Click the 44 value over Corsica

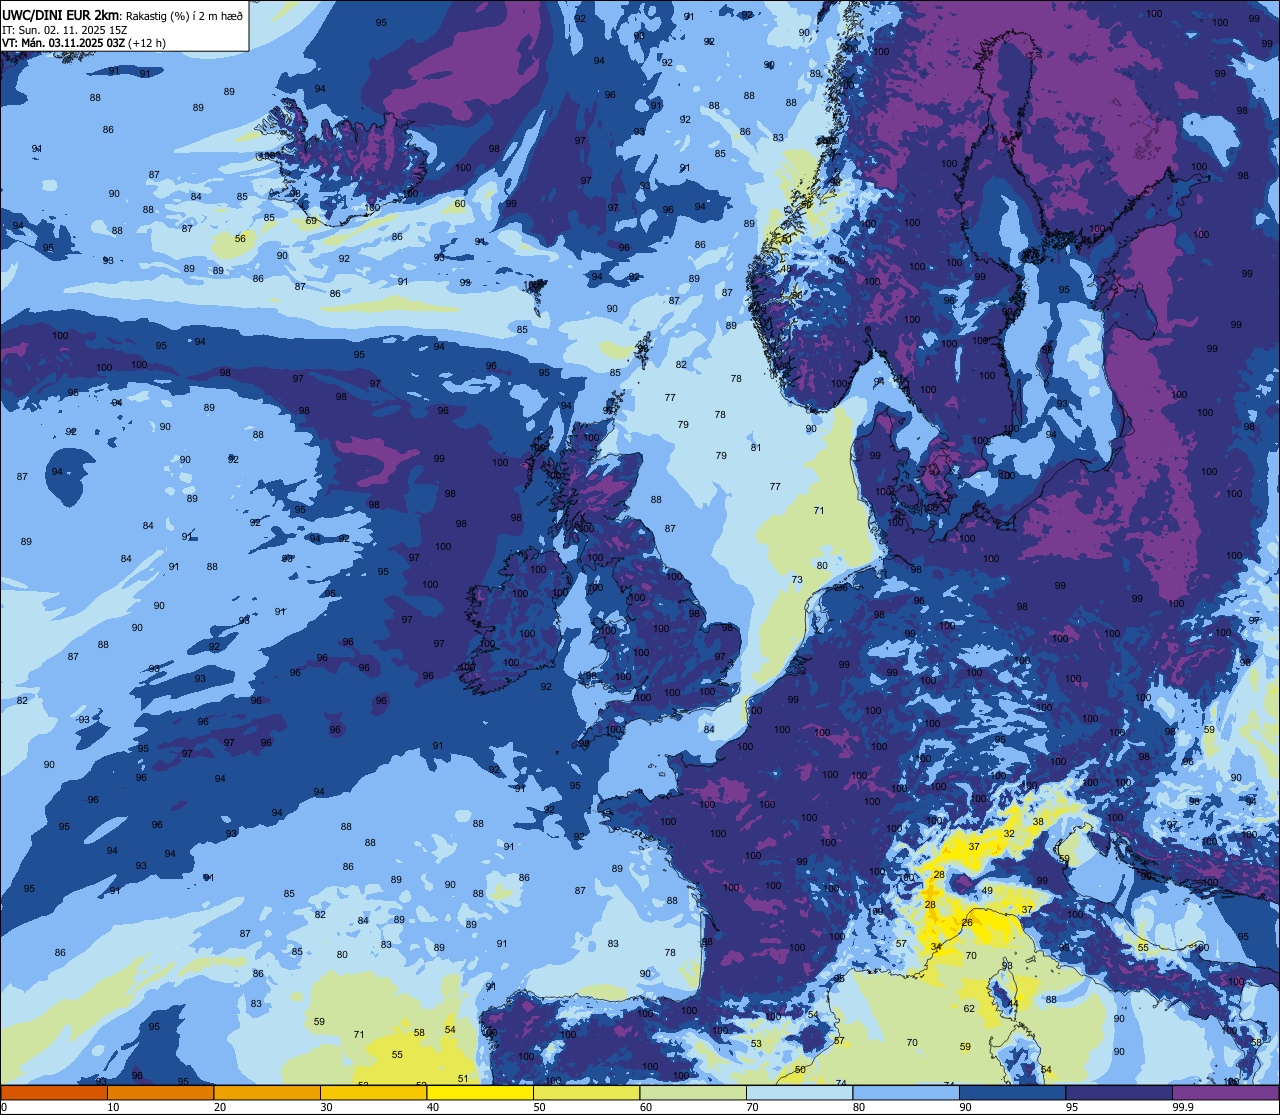[1013, 1004]
